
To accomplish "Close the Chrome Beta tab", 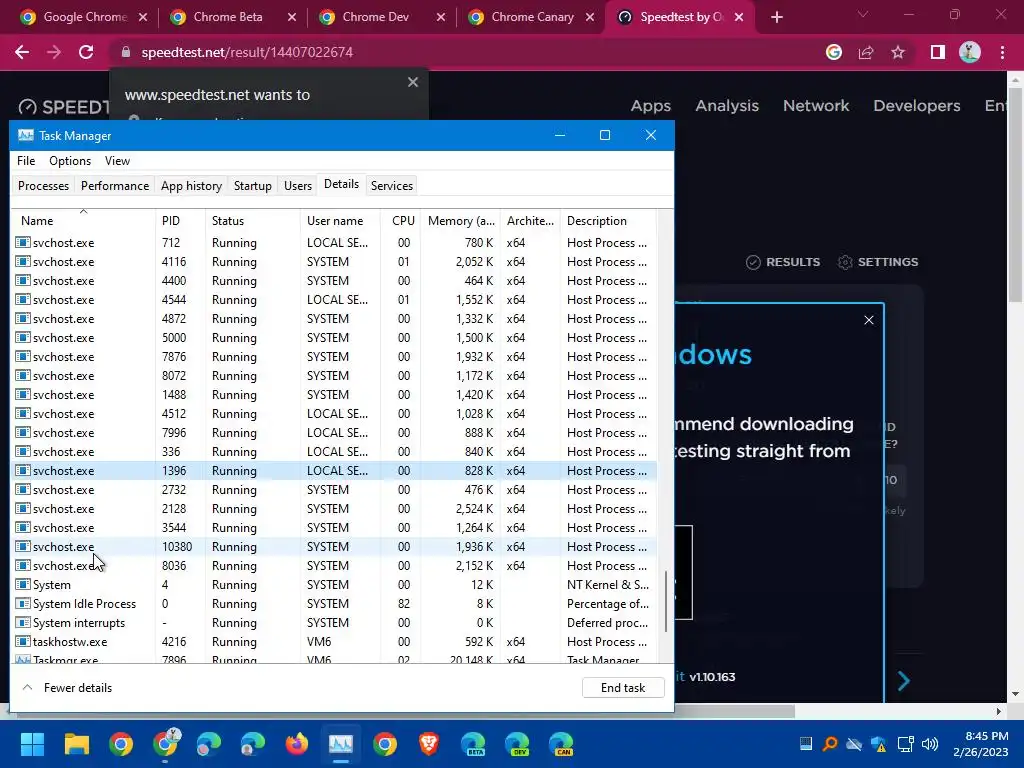I will pyautogui.click(x=293, y=17).
